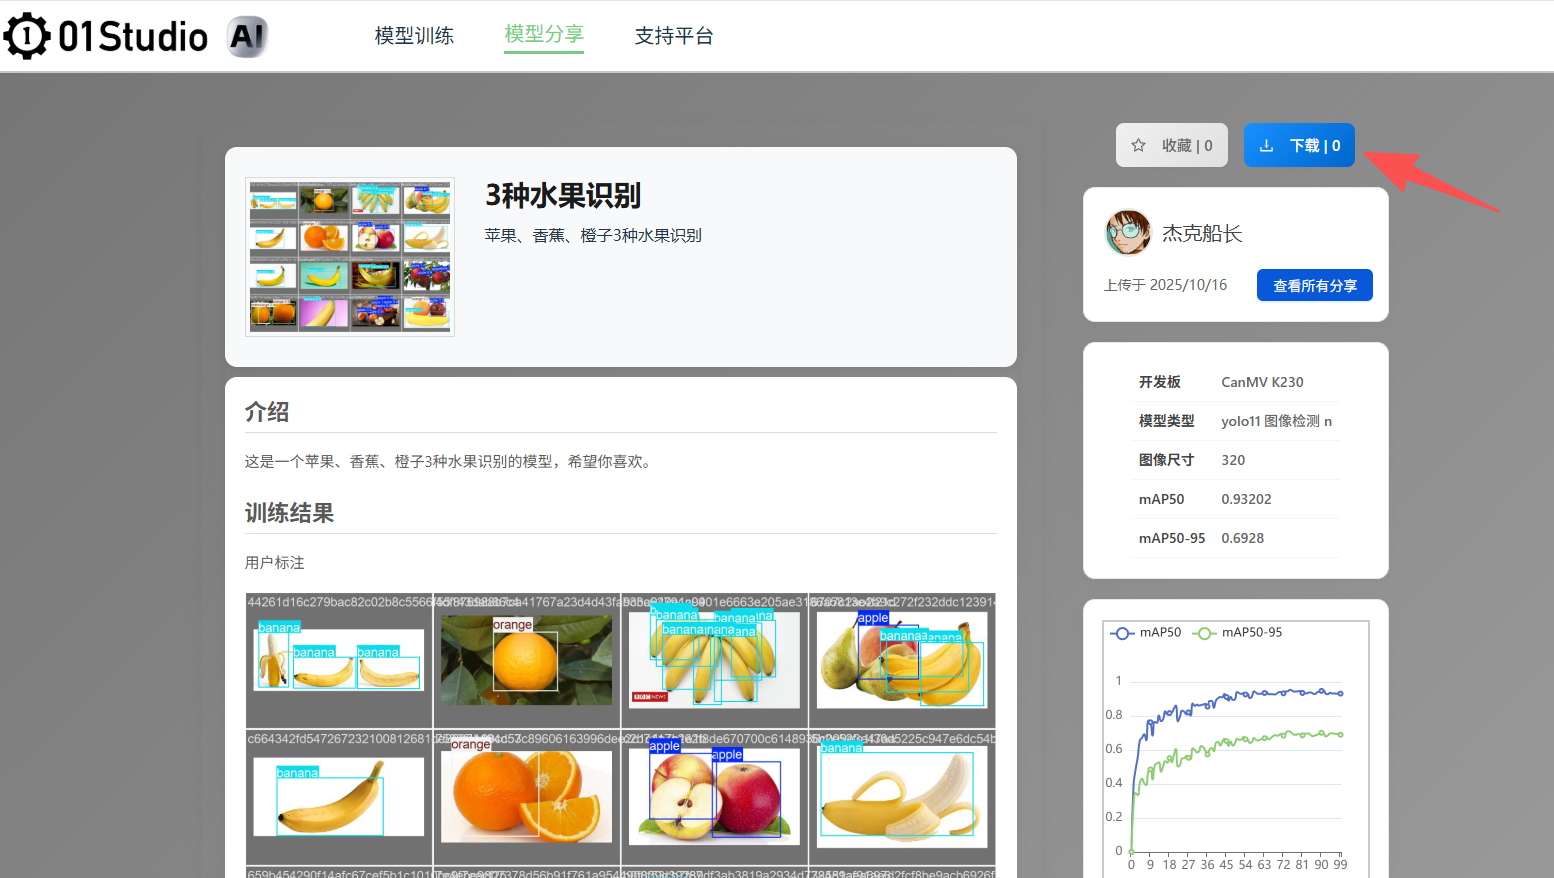Click the 收藏 favorite button
The image size is (1554, 878).
[1172, 146]
